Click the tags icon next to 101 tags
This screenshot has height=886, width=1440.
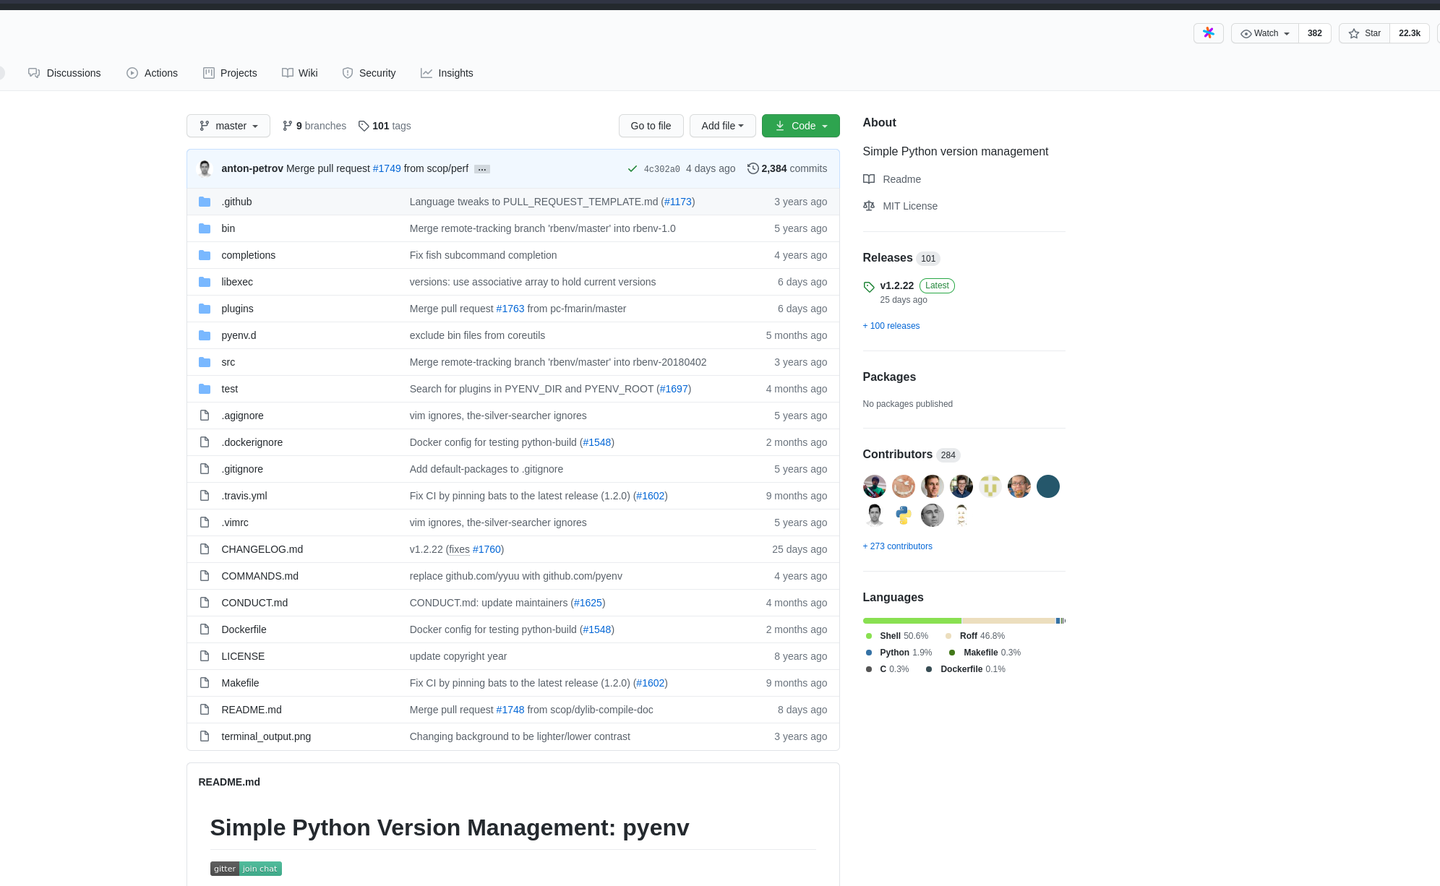pyautogui.click(x=363, y=125)
